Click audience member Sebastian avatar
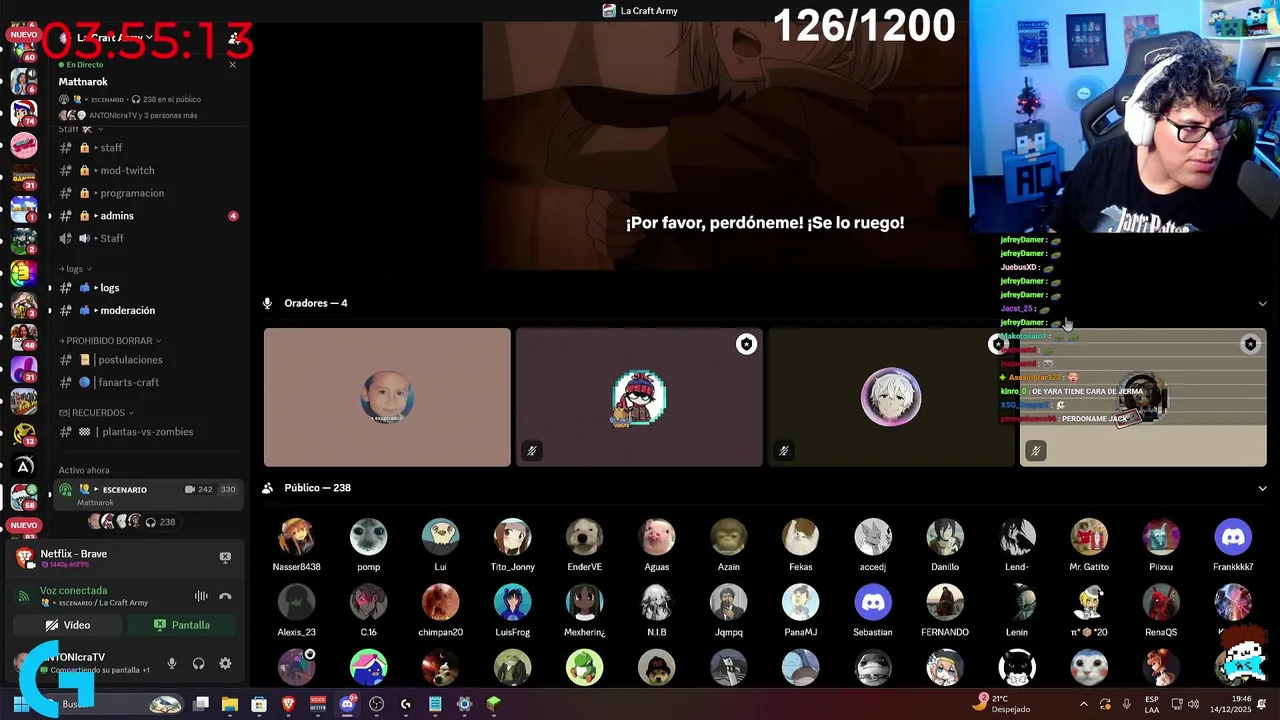 tap(873, 603)
